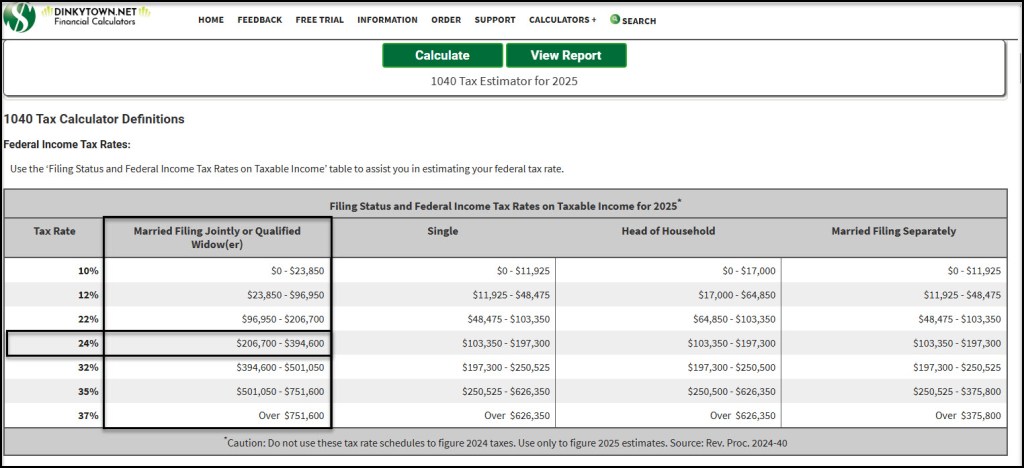
Task: Go to Free Trial page
Action: [x=319, y=20]
